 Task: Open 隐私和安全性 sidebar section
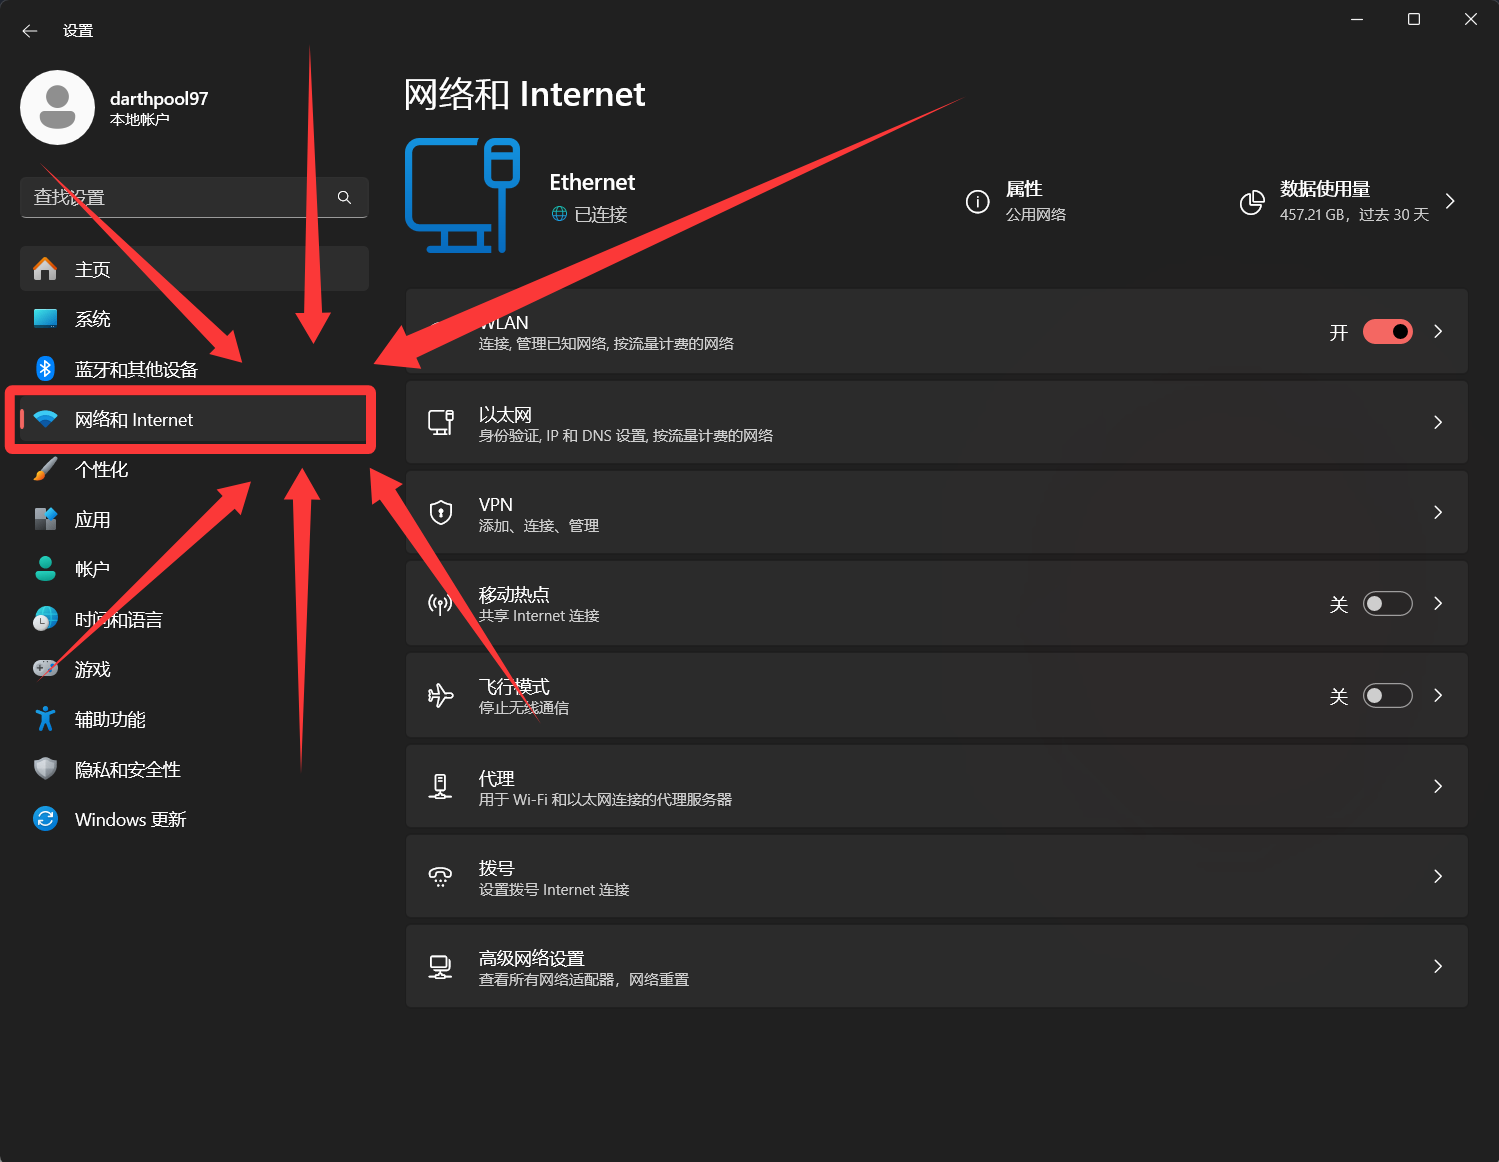click(127, 769)
